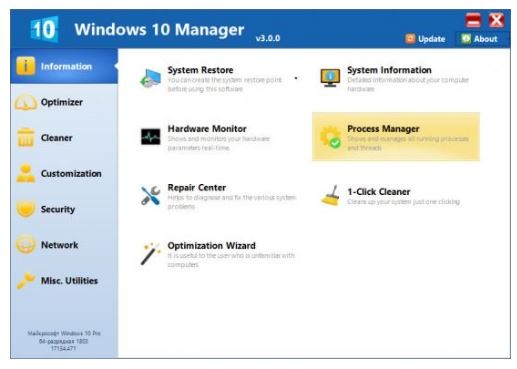Click the Optimization Wizard wand icon
This screenshot has width=517, height=369.
coord(150,254)
